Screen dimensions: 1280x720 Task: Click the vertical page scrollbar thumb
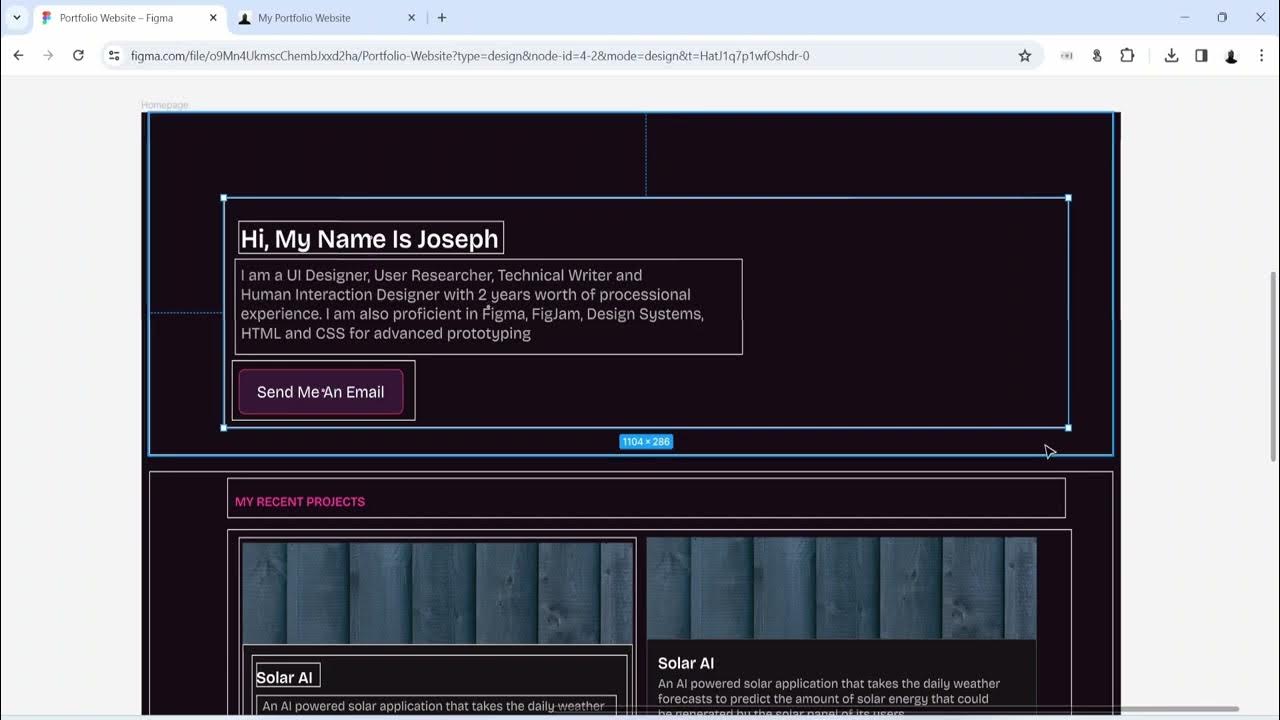[1273, 366]
